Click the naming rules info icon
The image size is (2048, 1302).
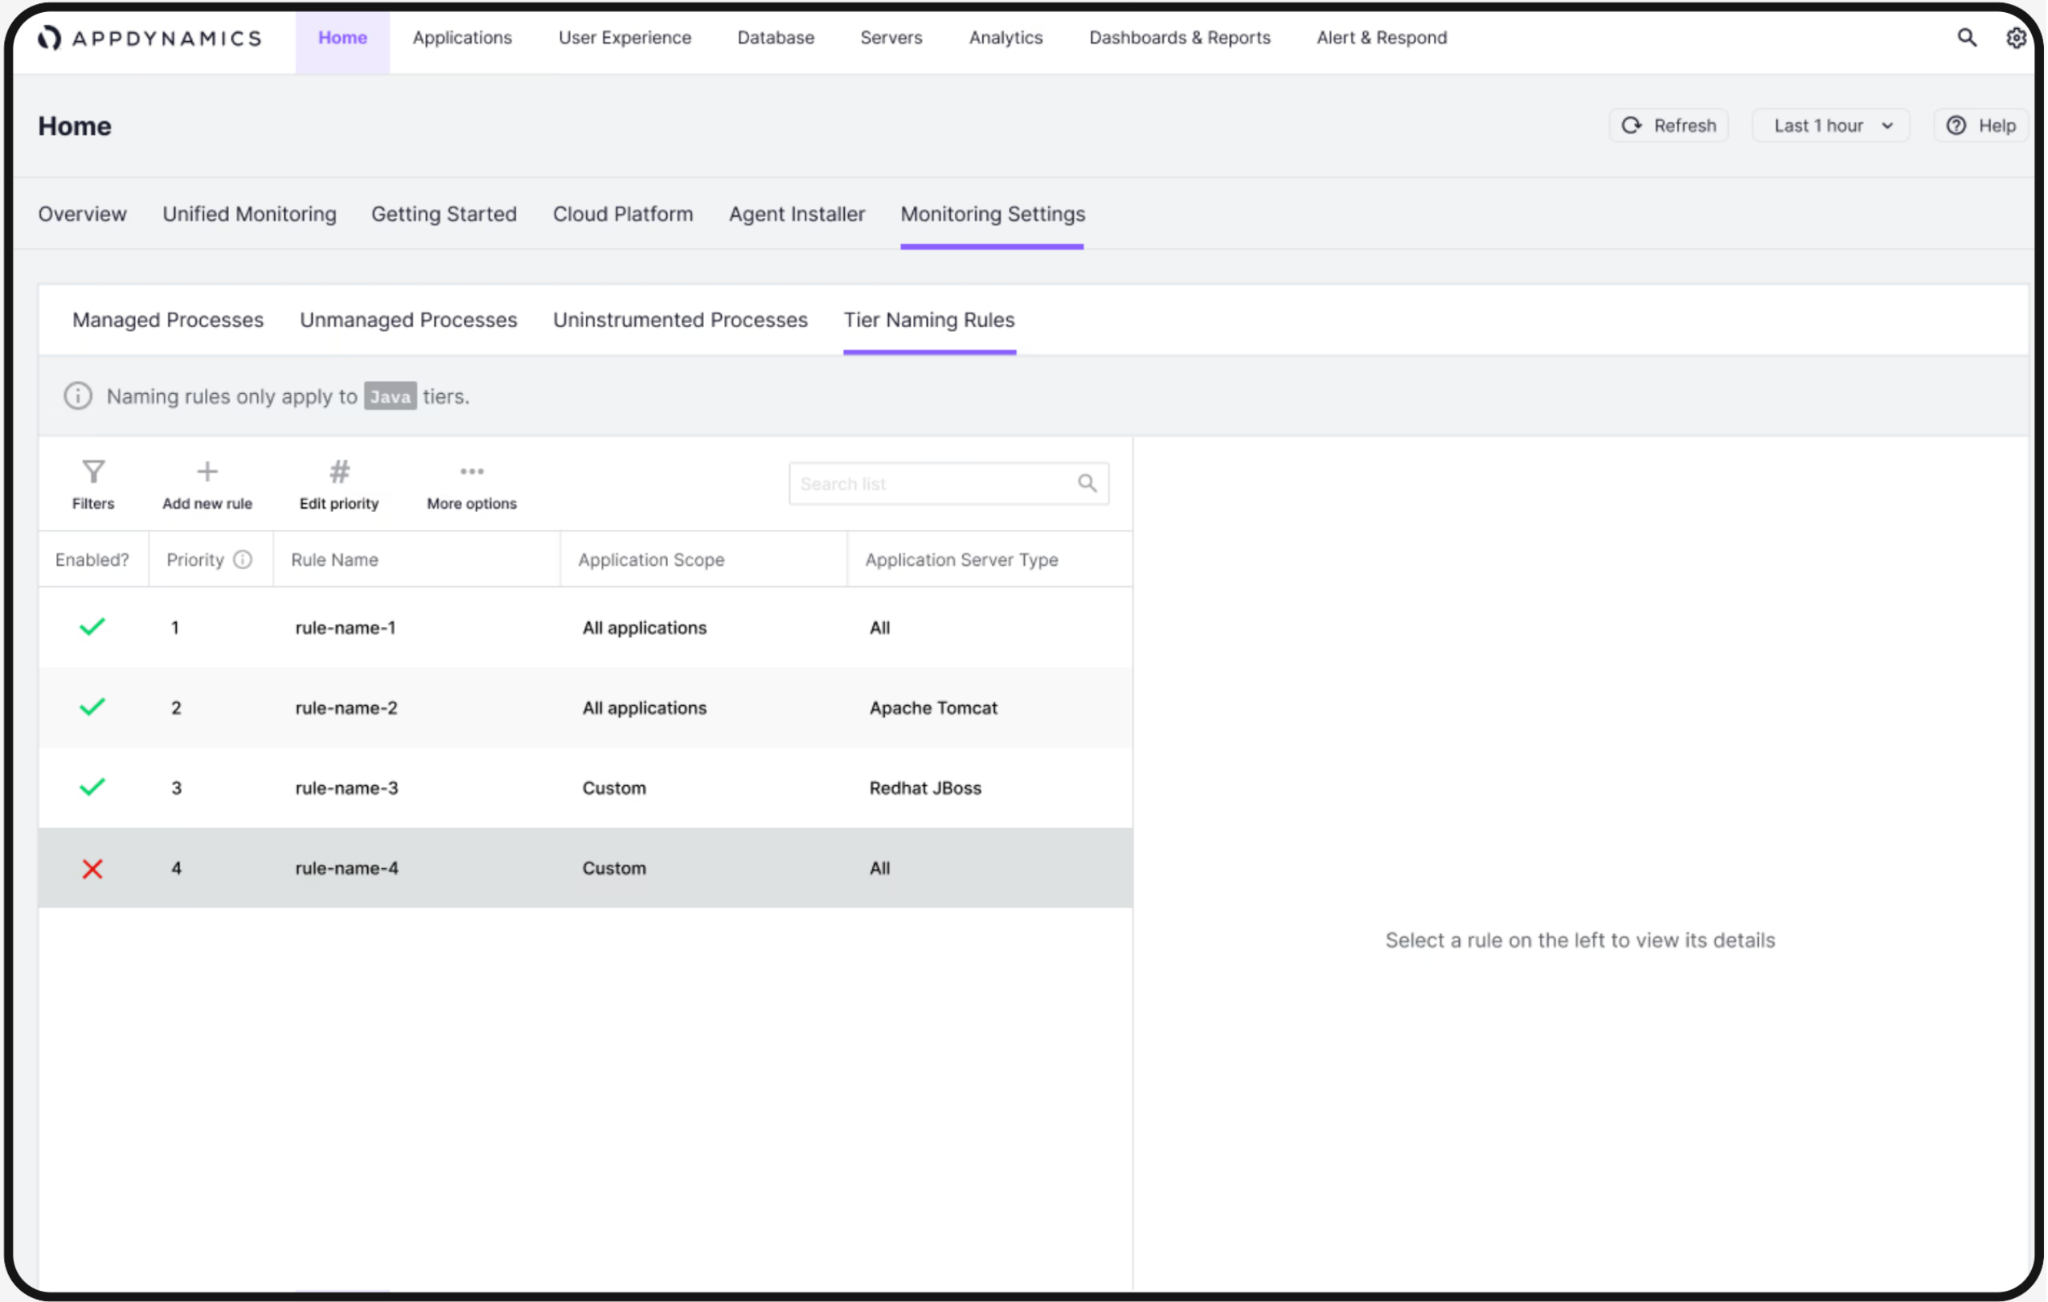78,396
